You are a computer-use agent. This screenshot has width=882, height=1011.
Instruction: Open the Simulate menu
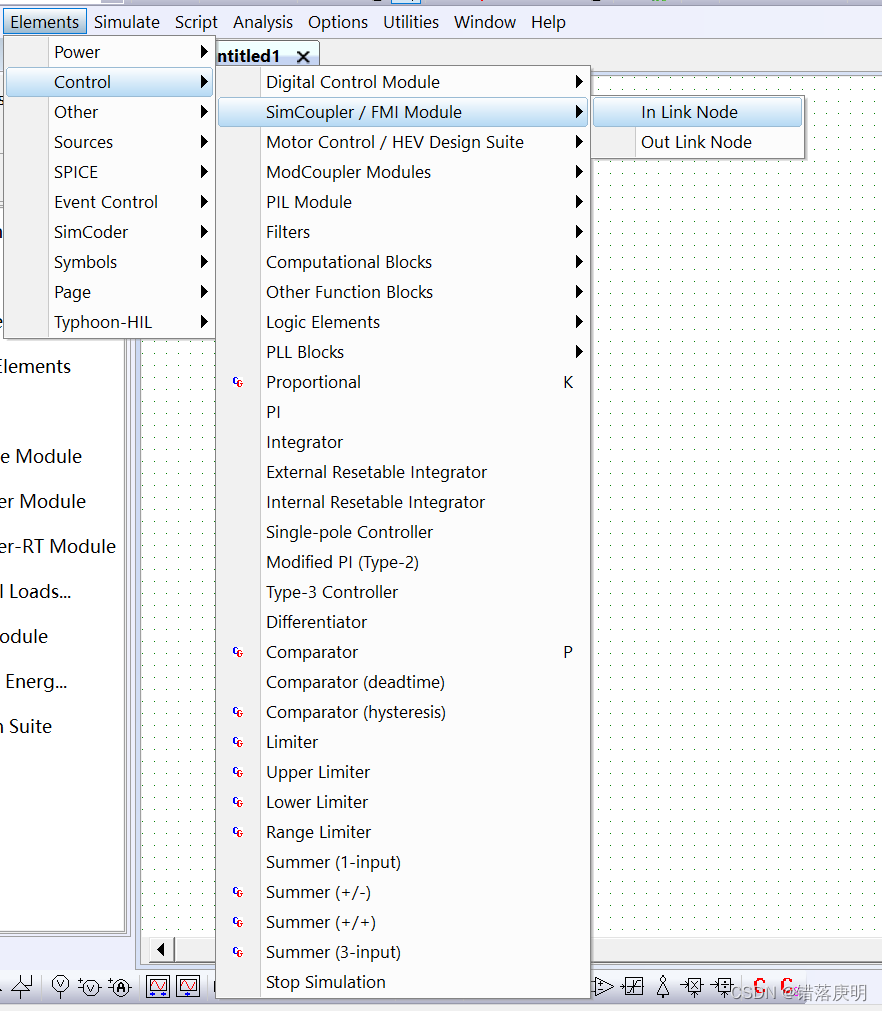click(127, 22)
